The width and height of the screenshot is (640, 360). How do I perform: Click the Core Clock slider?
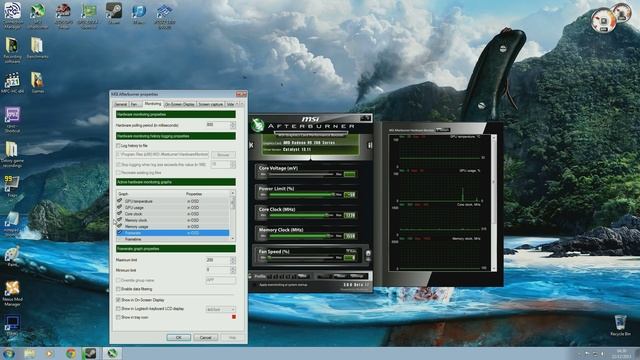301,215
